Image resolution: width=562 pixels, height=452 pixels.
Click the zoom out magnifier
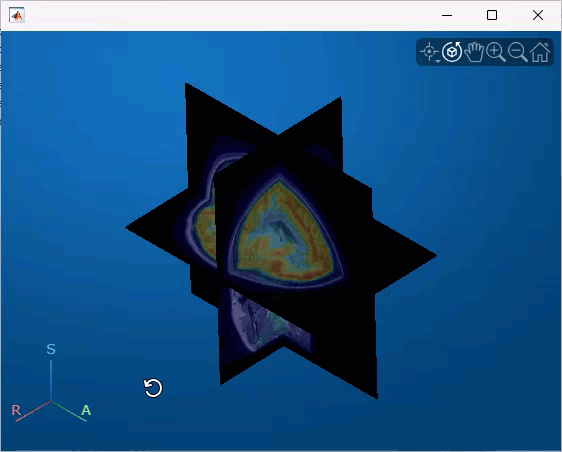[518, 52]
